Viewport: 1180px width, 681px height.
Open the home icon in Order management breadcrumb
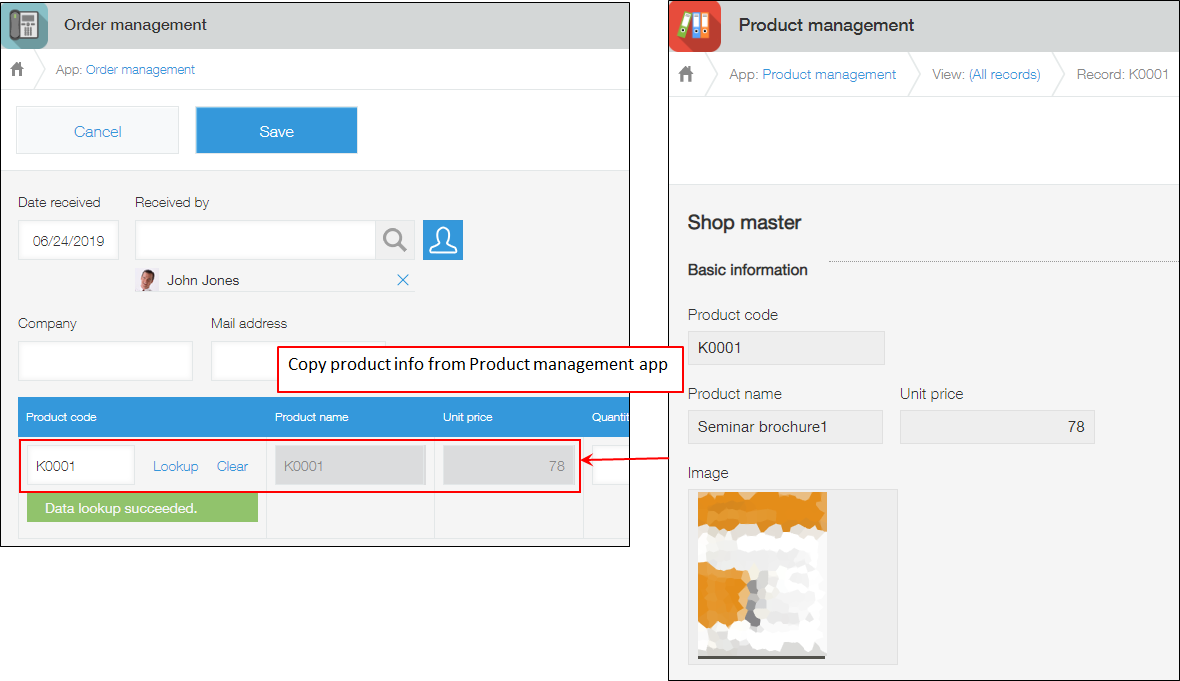pyautogui.click(x=16, y=69)
